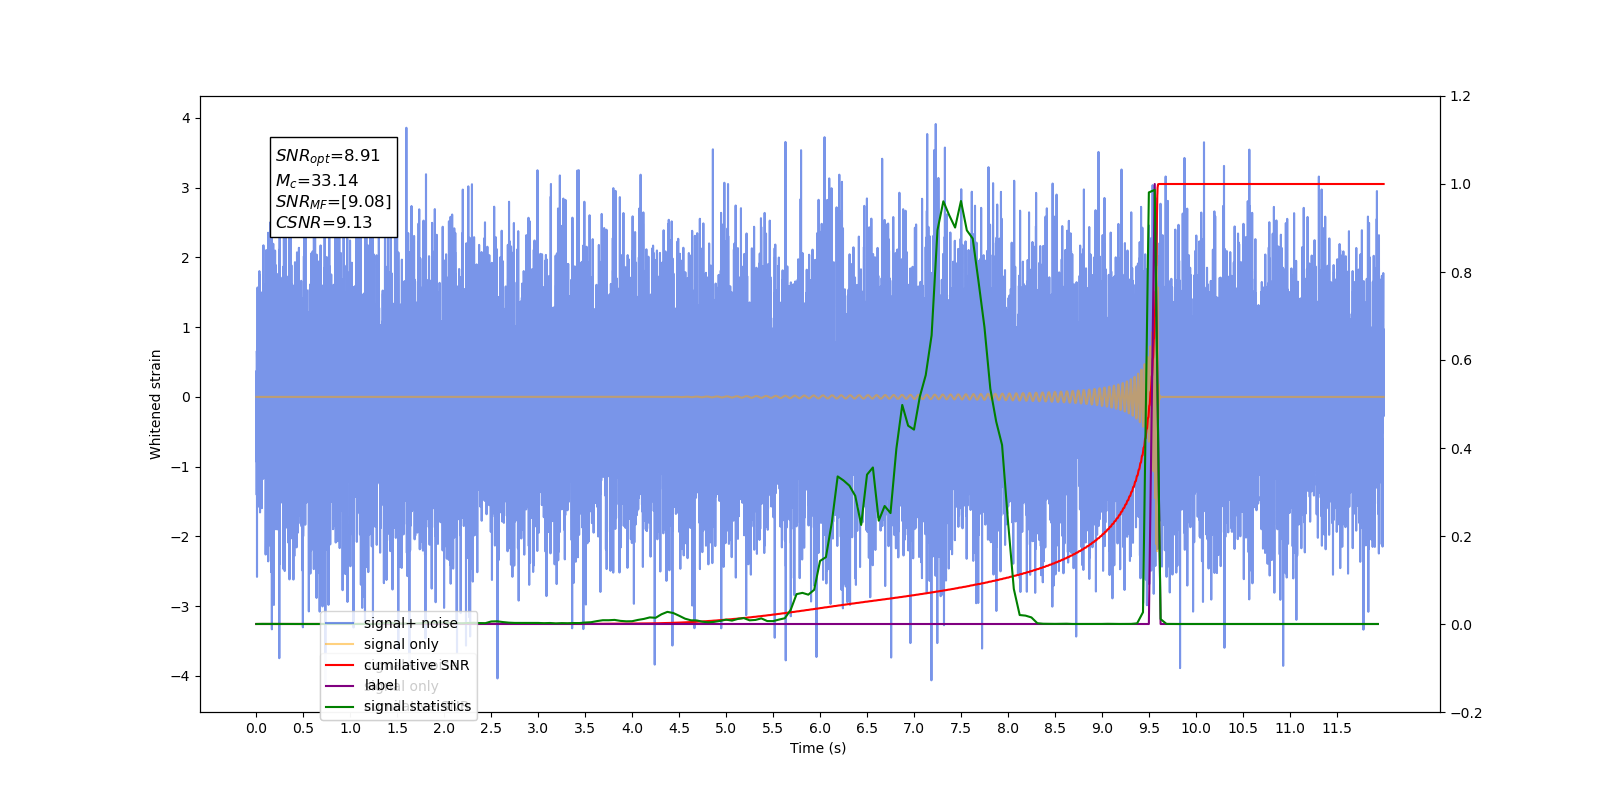Screen dimensions: 1600x800
Task: Click the 0.0 tick on the time axis
Action: [256, 728]
